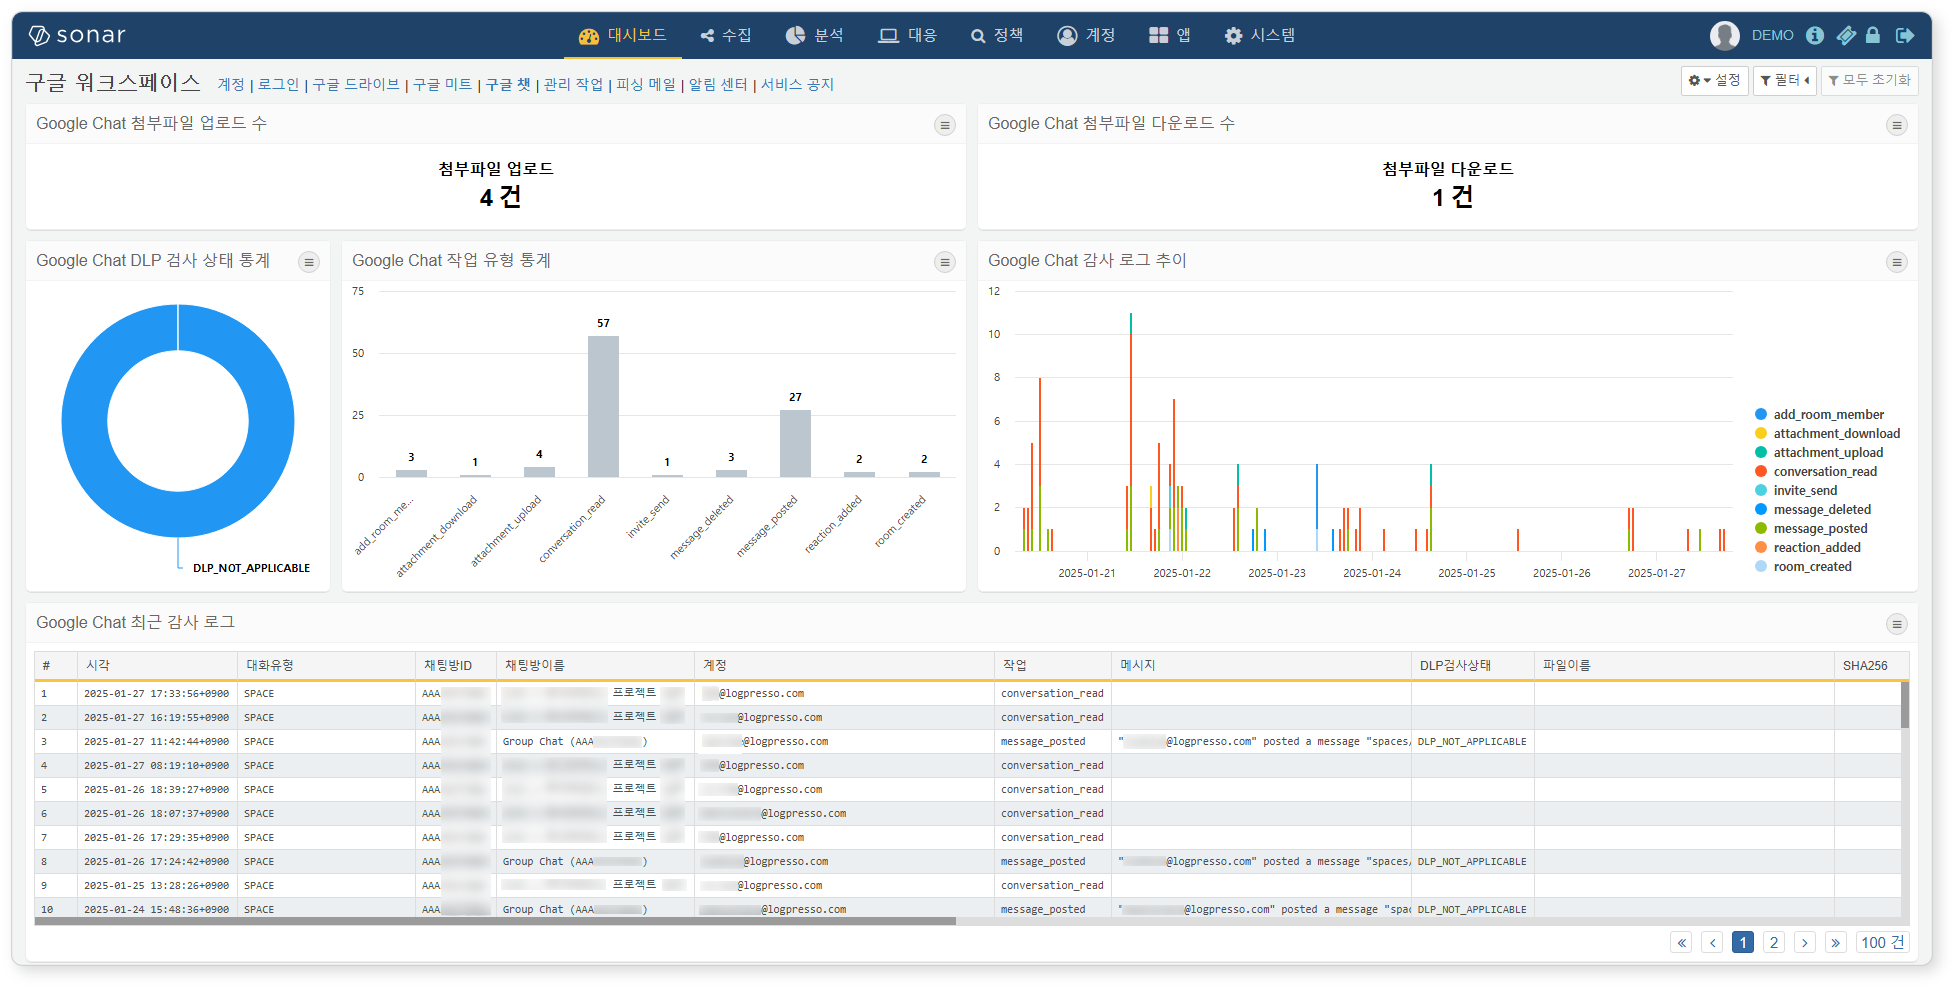Open menu of attachment download count panel
Image resolution: width=1955 pixels, height=988 pixels.
pyautogui.click(x=1896, y=125)
